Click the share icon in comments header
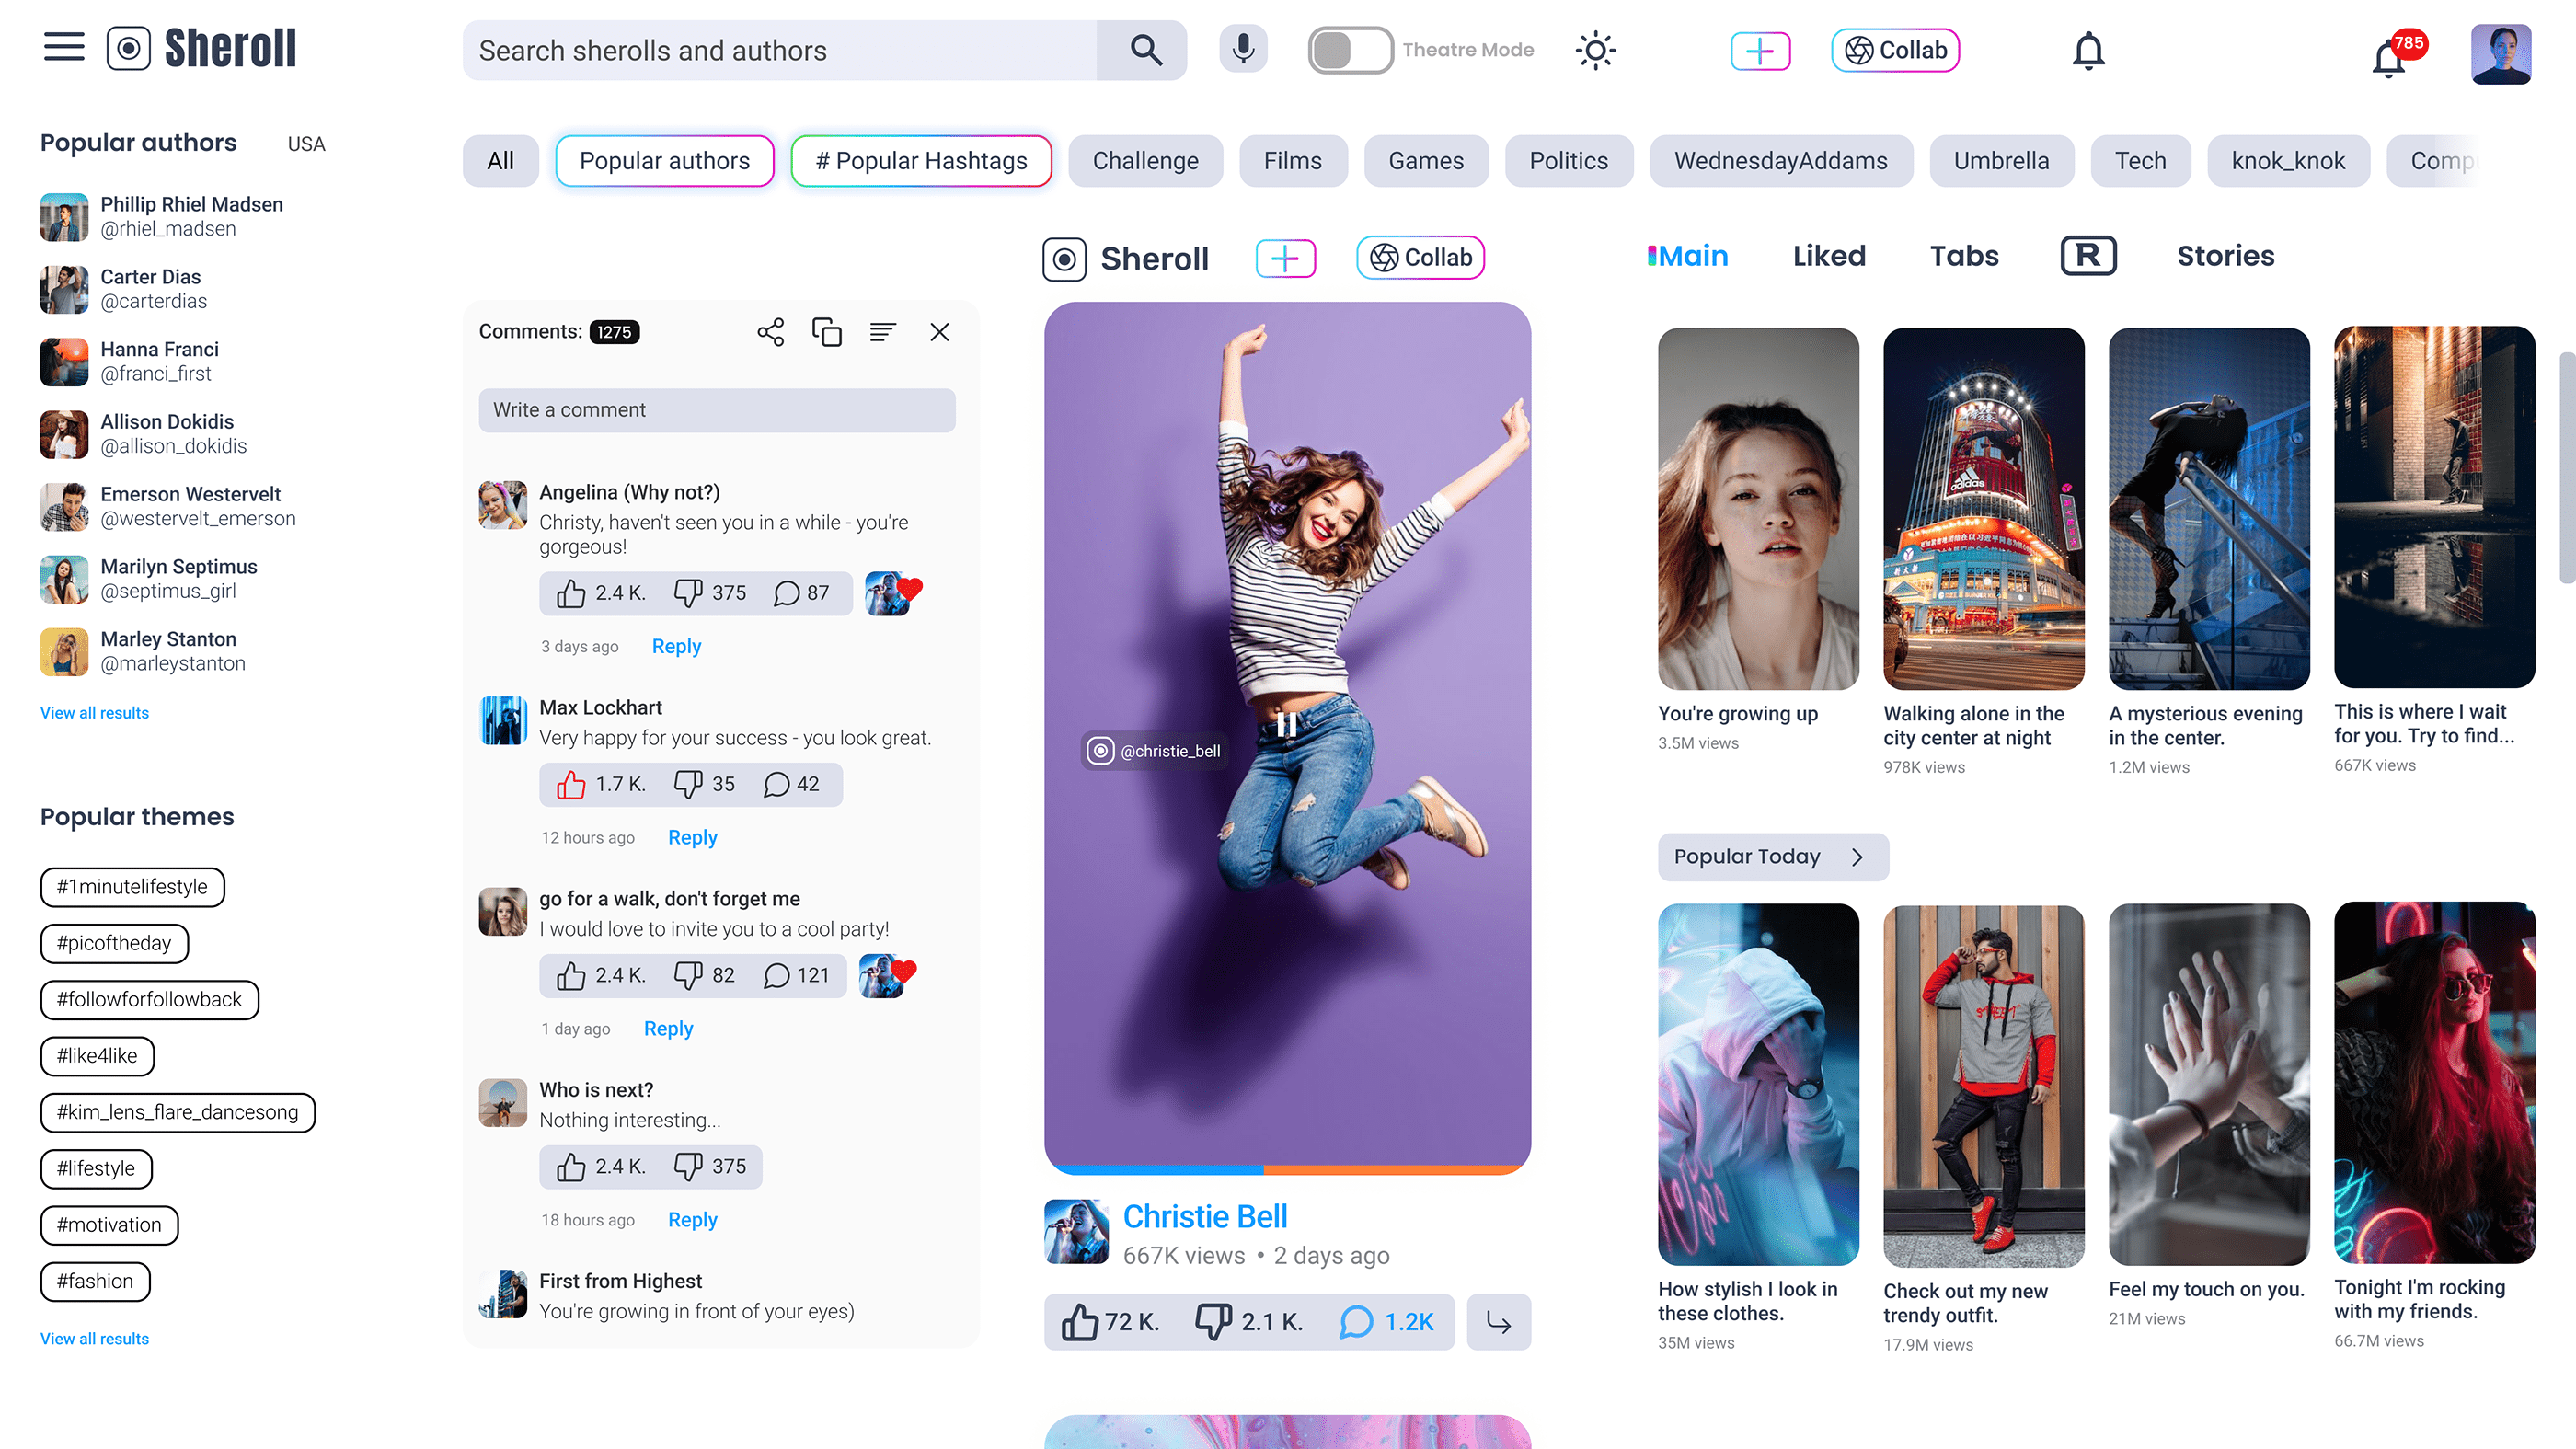Screen dimensions: 2576x1449 click(x=770, y=332)
